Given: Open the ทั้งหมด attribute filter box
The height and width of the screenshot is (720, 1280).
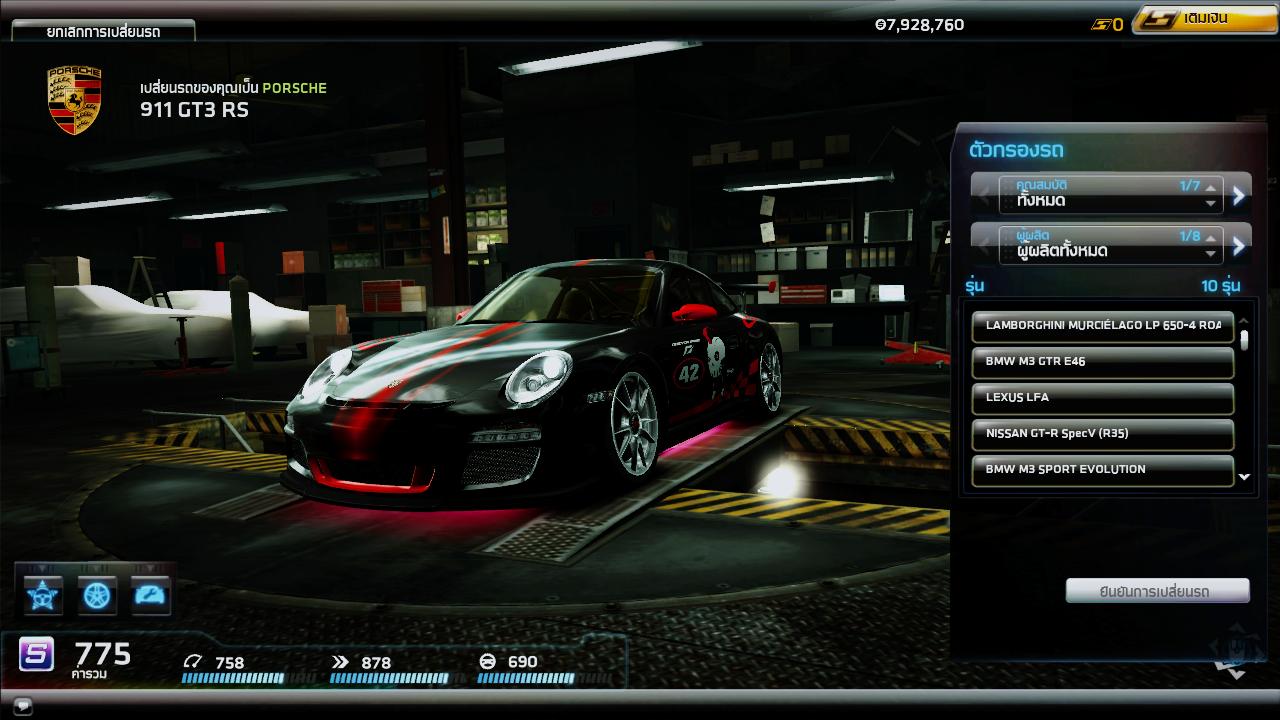Looking at the screenshot, I should click(1110, 194).
